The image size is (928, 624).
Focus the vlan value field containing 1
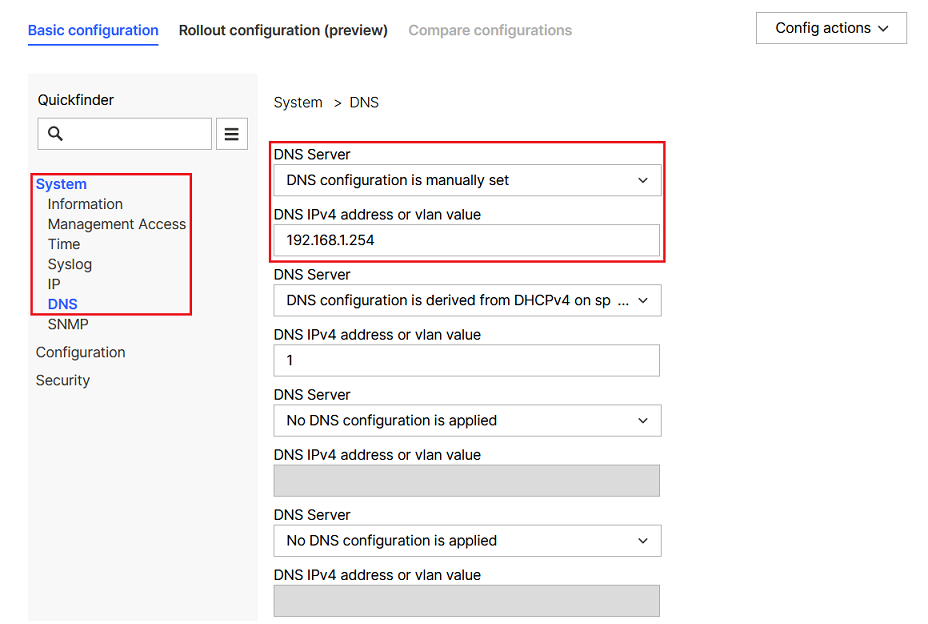pos(466,360)
